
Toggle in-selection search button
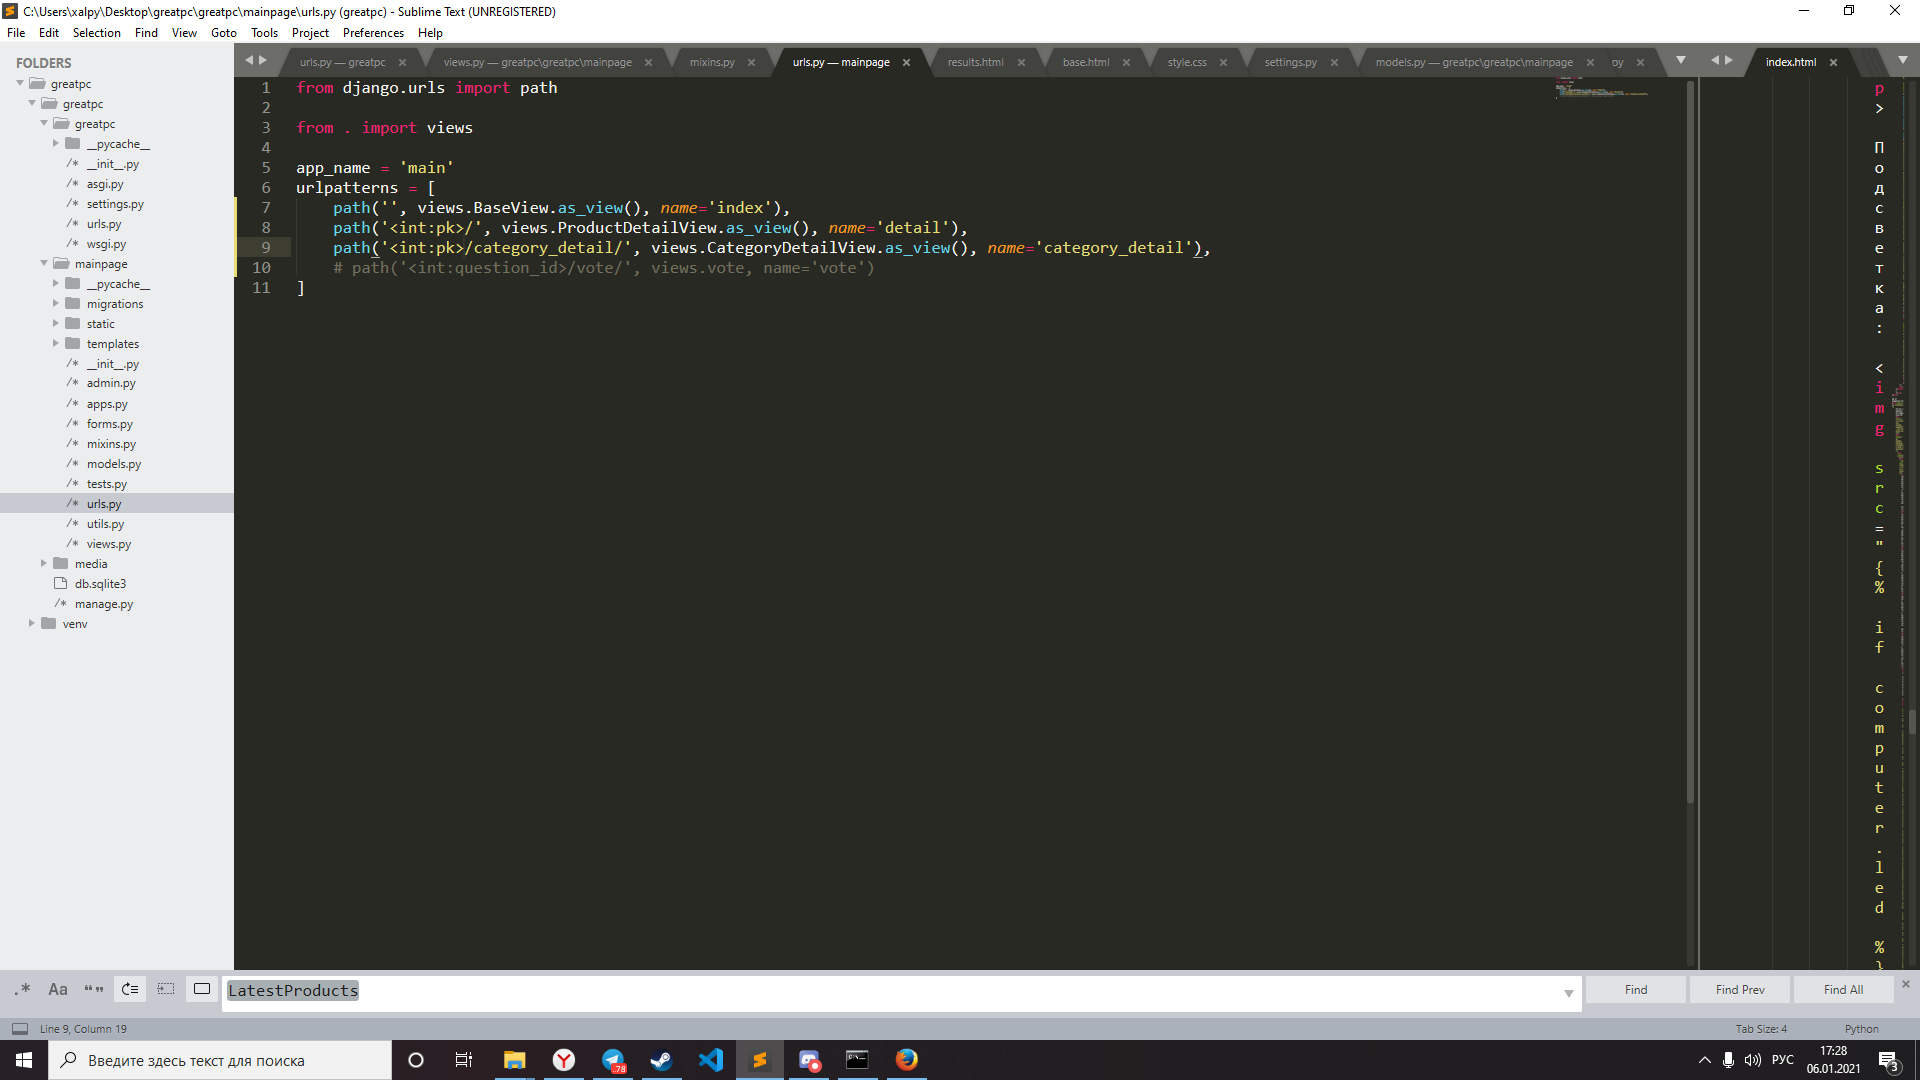pos(166,990)
